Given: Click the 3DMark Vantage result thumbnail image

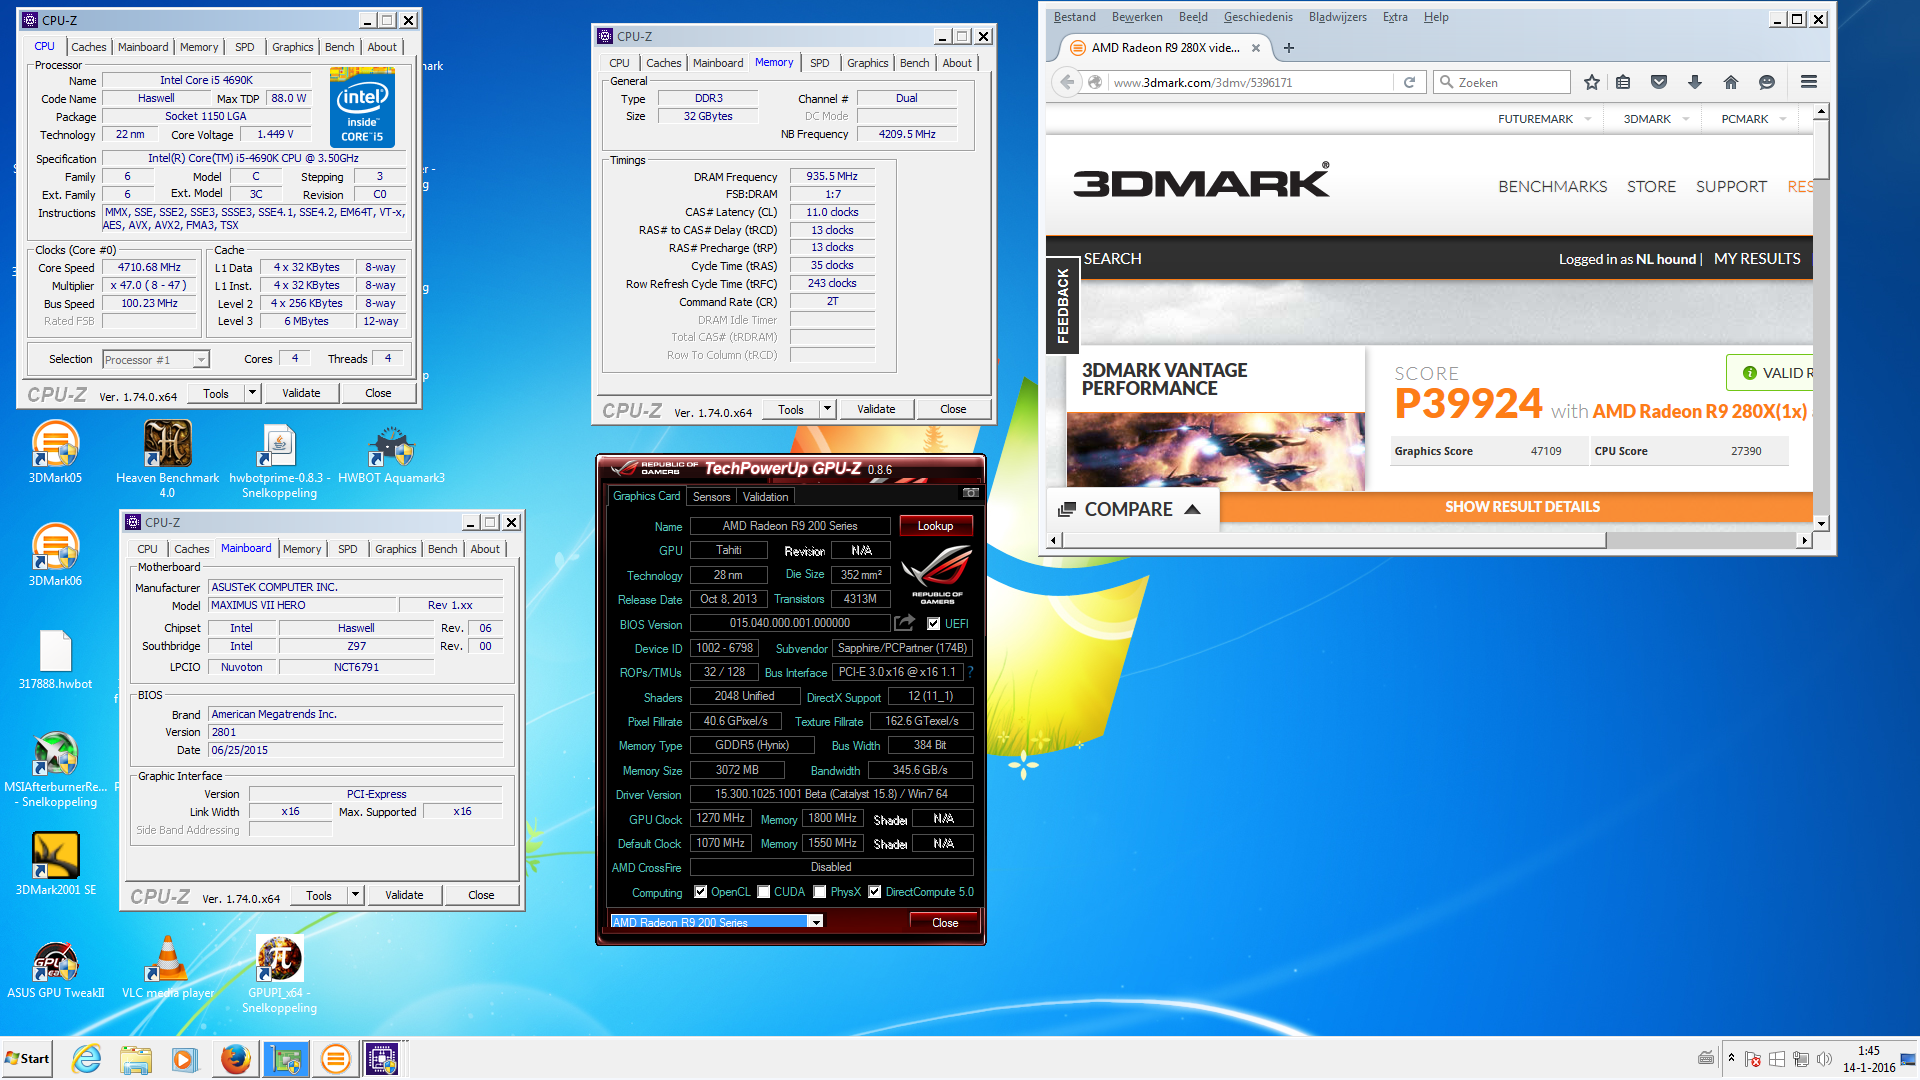Looking at the screenshot, I should (x=1215, y=451).
